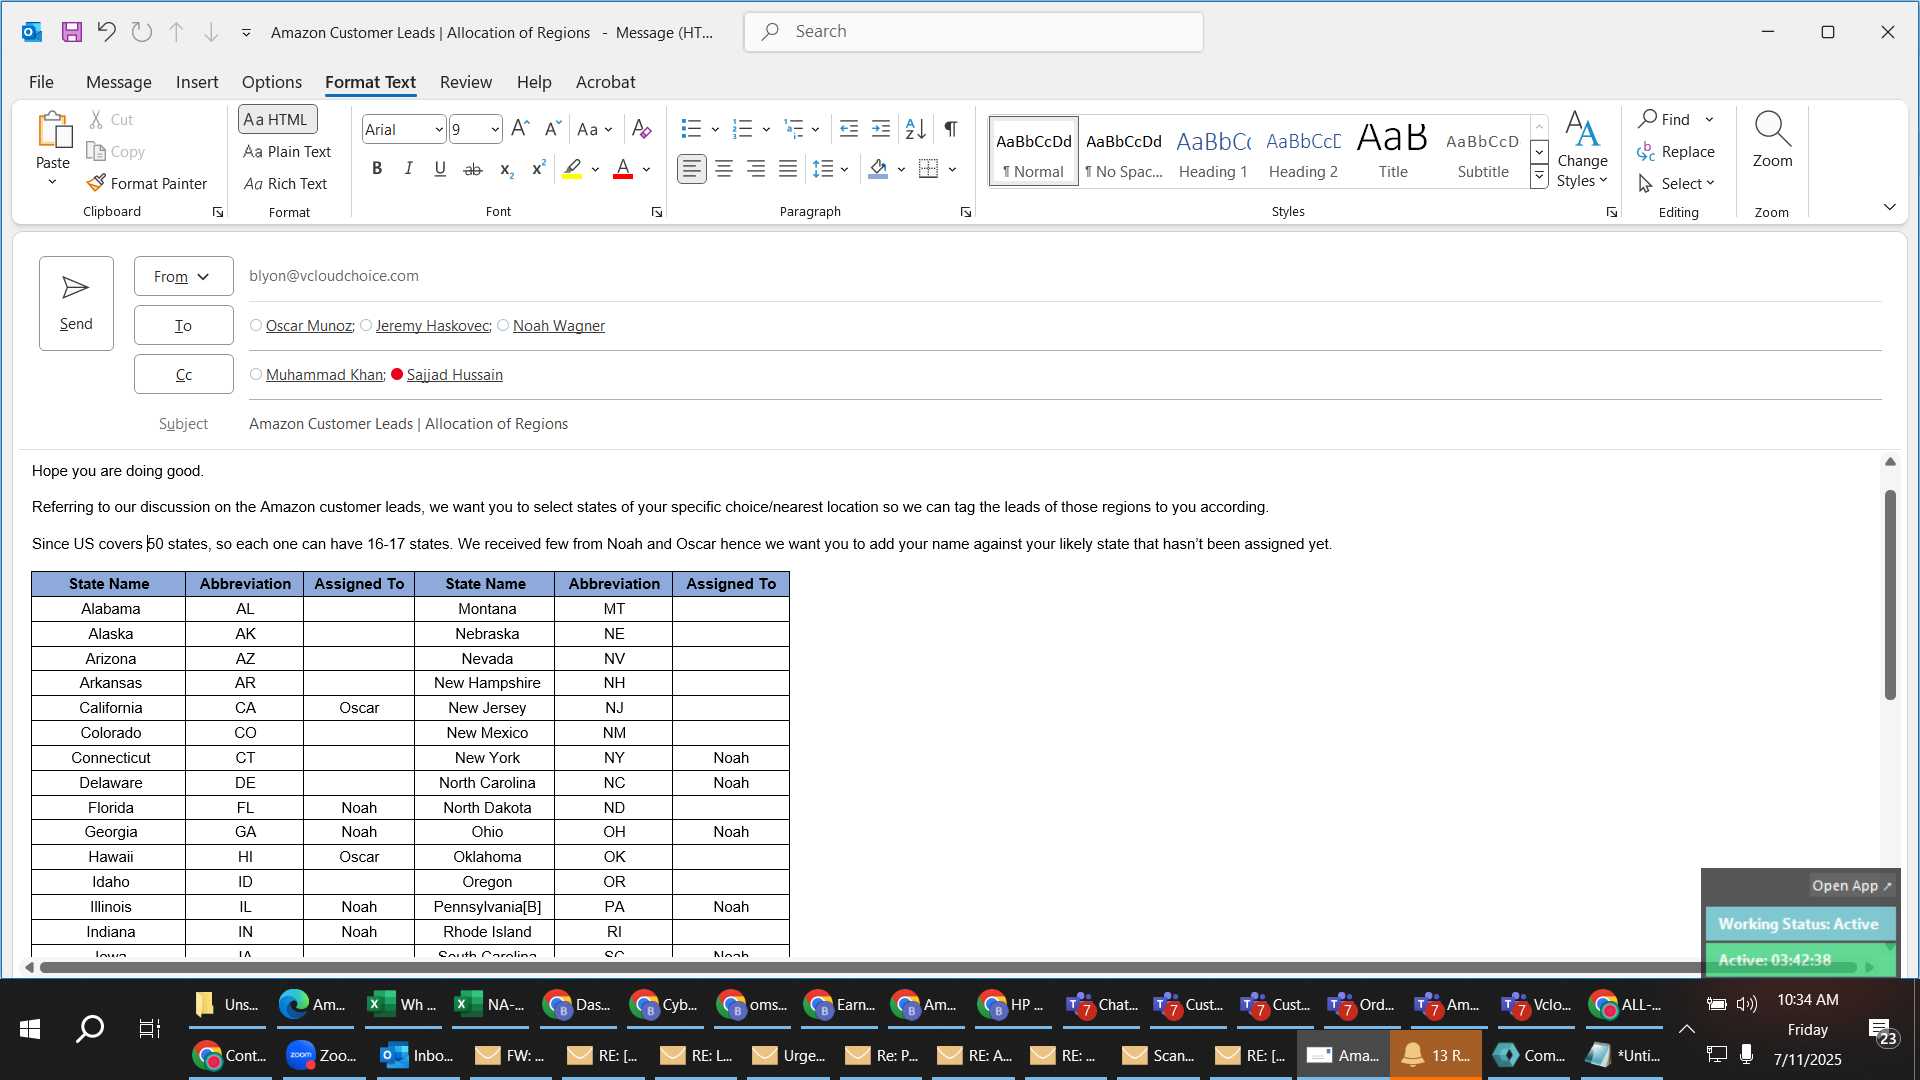
Task: Click Decrease Font Size icon
Action: pos(552,129)
